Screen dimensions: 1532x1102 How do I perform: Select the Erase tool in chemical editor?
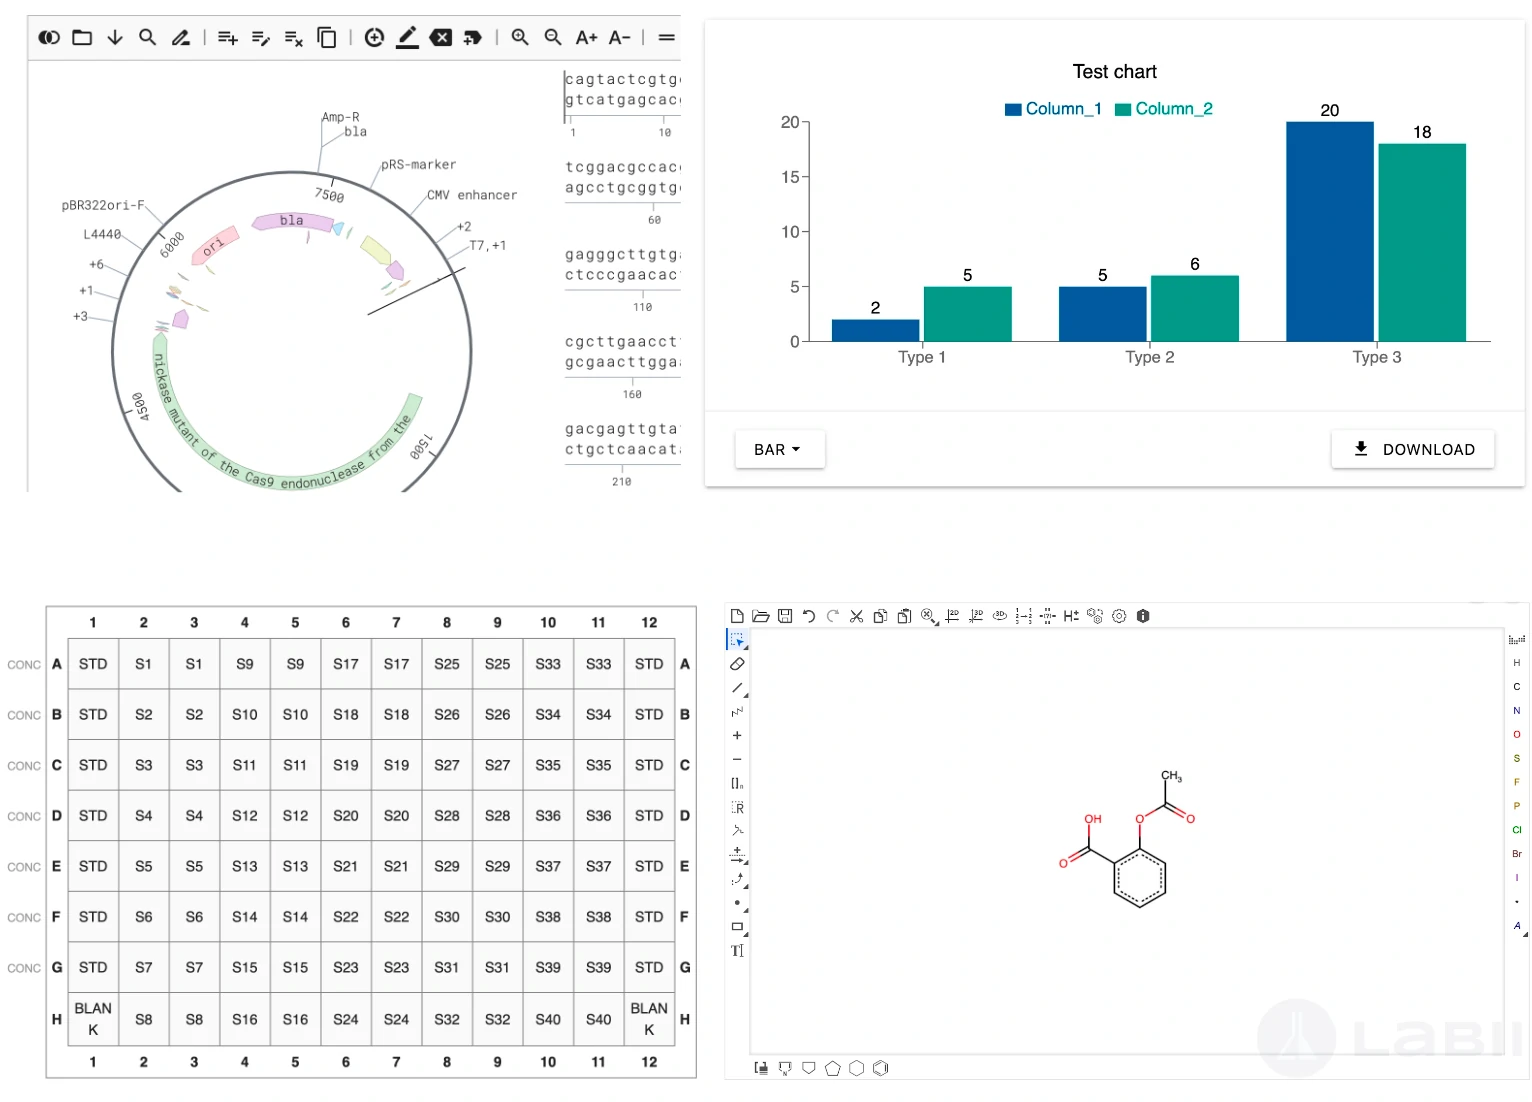[737, 664]
